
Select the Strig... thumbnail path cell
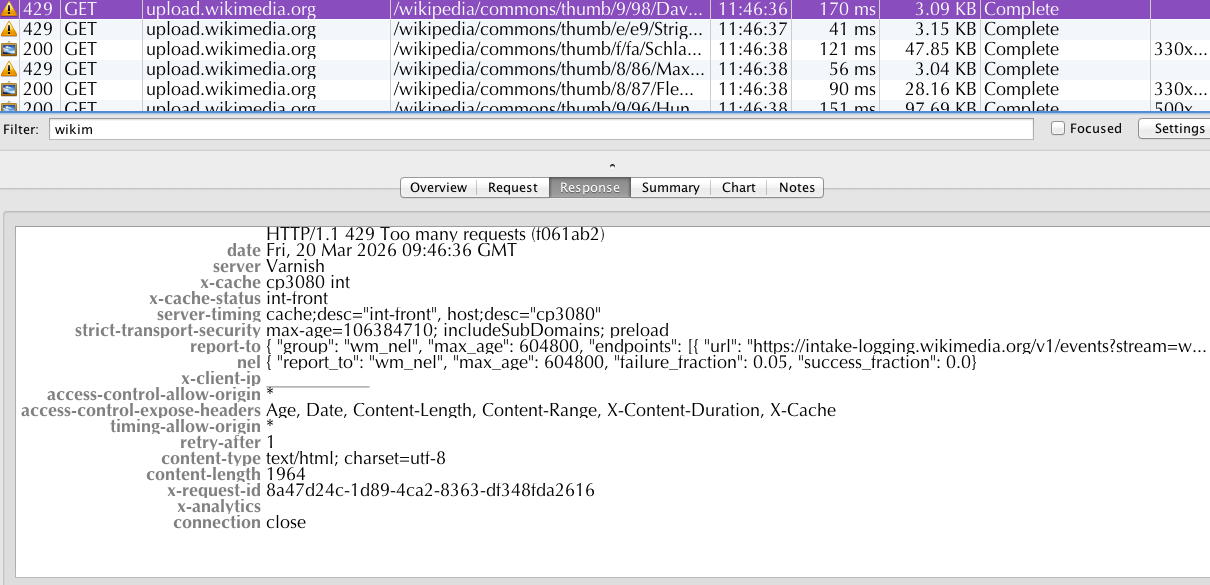(x=548, y=29)
